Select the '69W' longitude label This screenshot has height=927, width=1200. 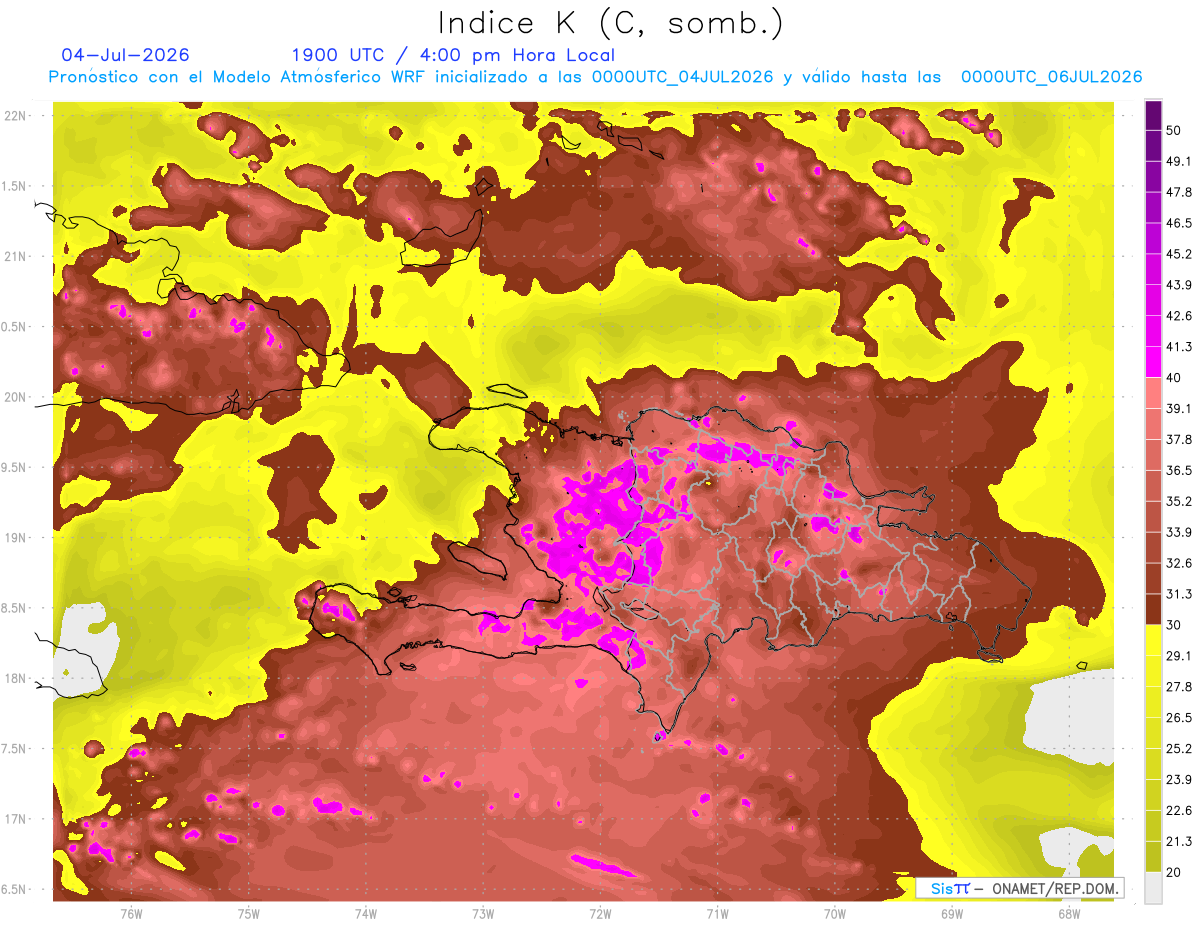952,914
